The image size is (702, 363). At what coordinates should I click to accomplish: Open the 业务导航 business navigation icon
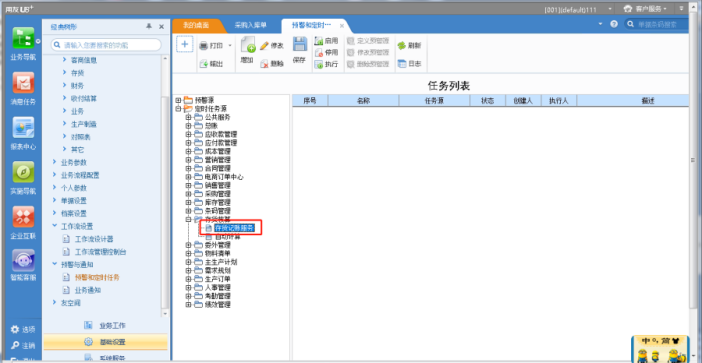(x=23, y=38)
